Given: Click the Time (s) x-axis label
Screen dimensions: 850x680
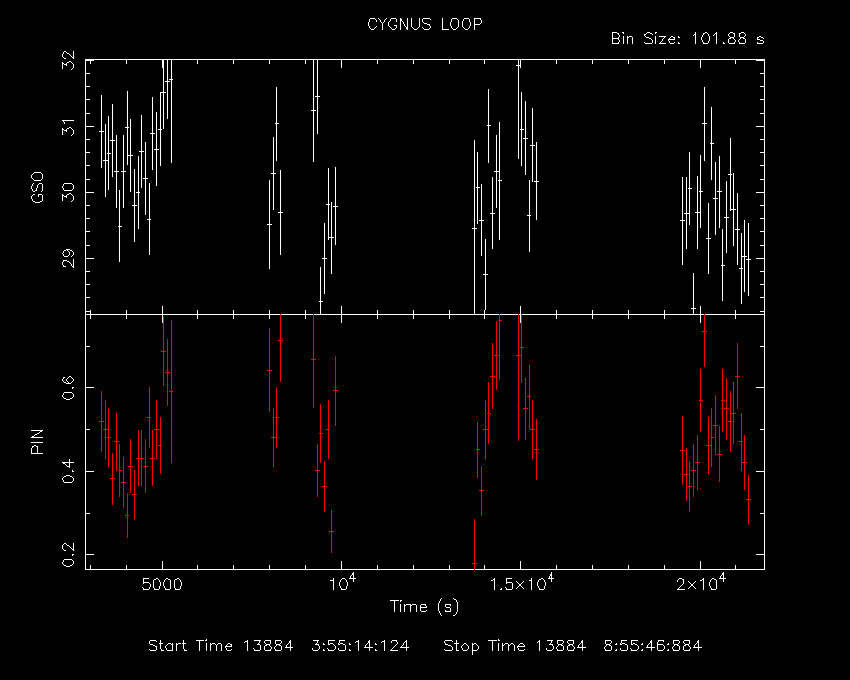Looking at the screenshot, I should [x=424, y=606].
